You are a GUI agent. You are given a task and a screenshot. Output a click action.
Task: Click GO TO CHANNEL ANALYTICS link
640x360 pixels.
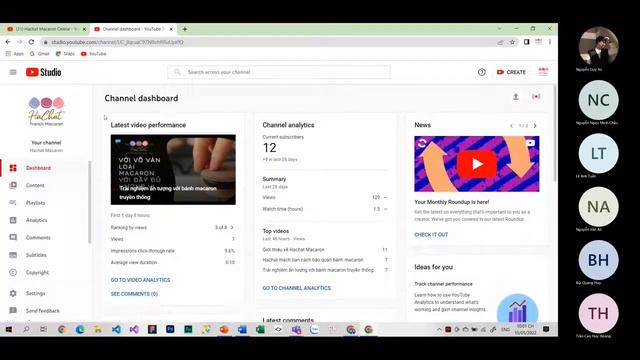[x=297, y=288]
